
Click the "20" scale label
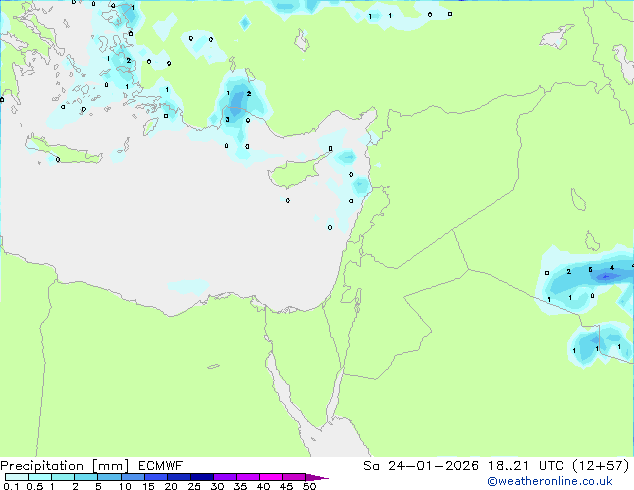(x=171, y=486)
